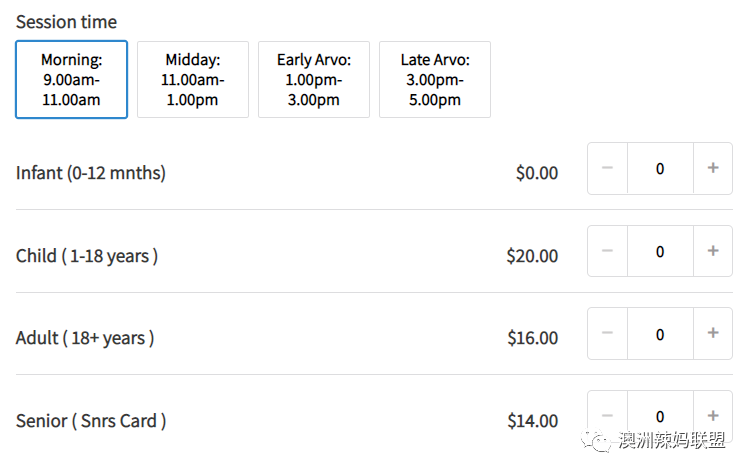The width and height of the screenshot is (750, 474).
Task: Click the Adult ticket $16.00 price
Action: click(532, 338)
